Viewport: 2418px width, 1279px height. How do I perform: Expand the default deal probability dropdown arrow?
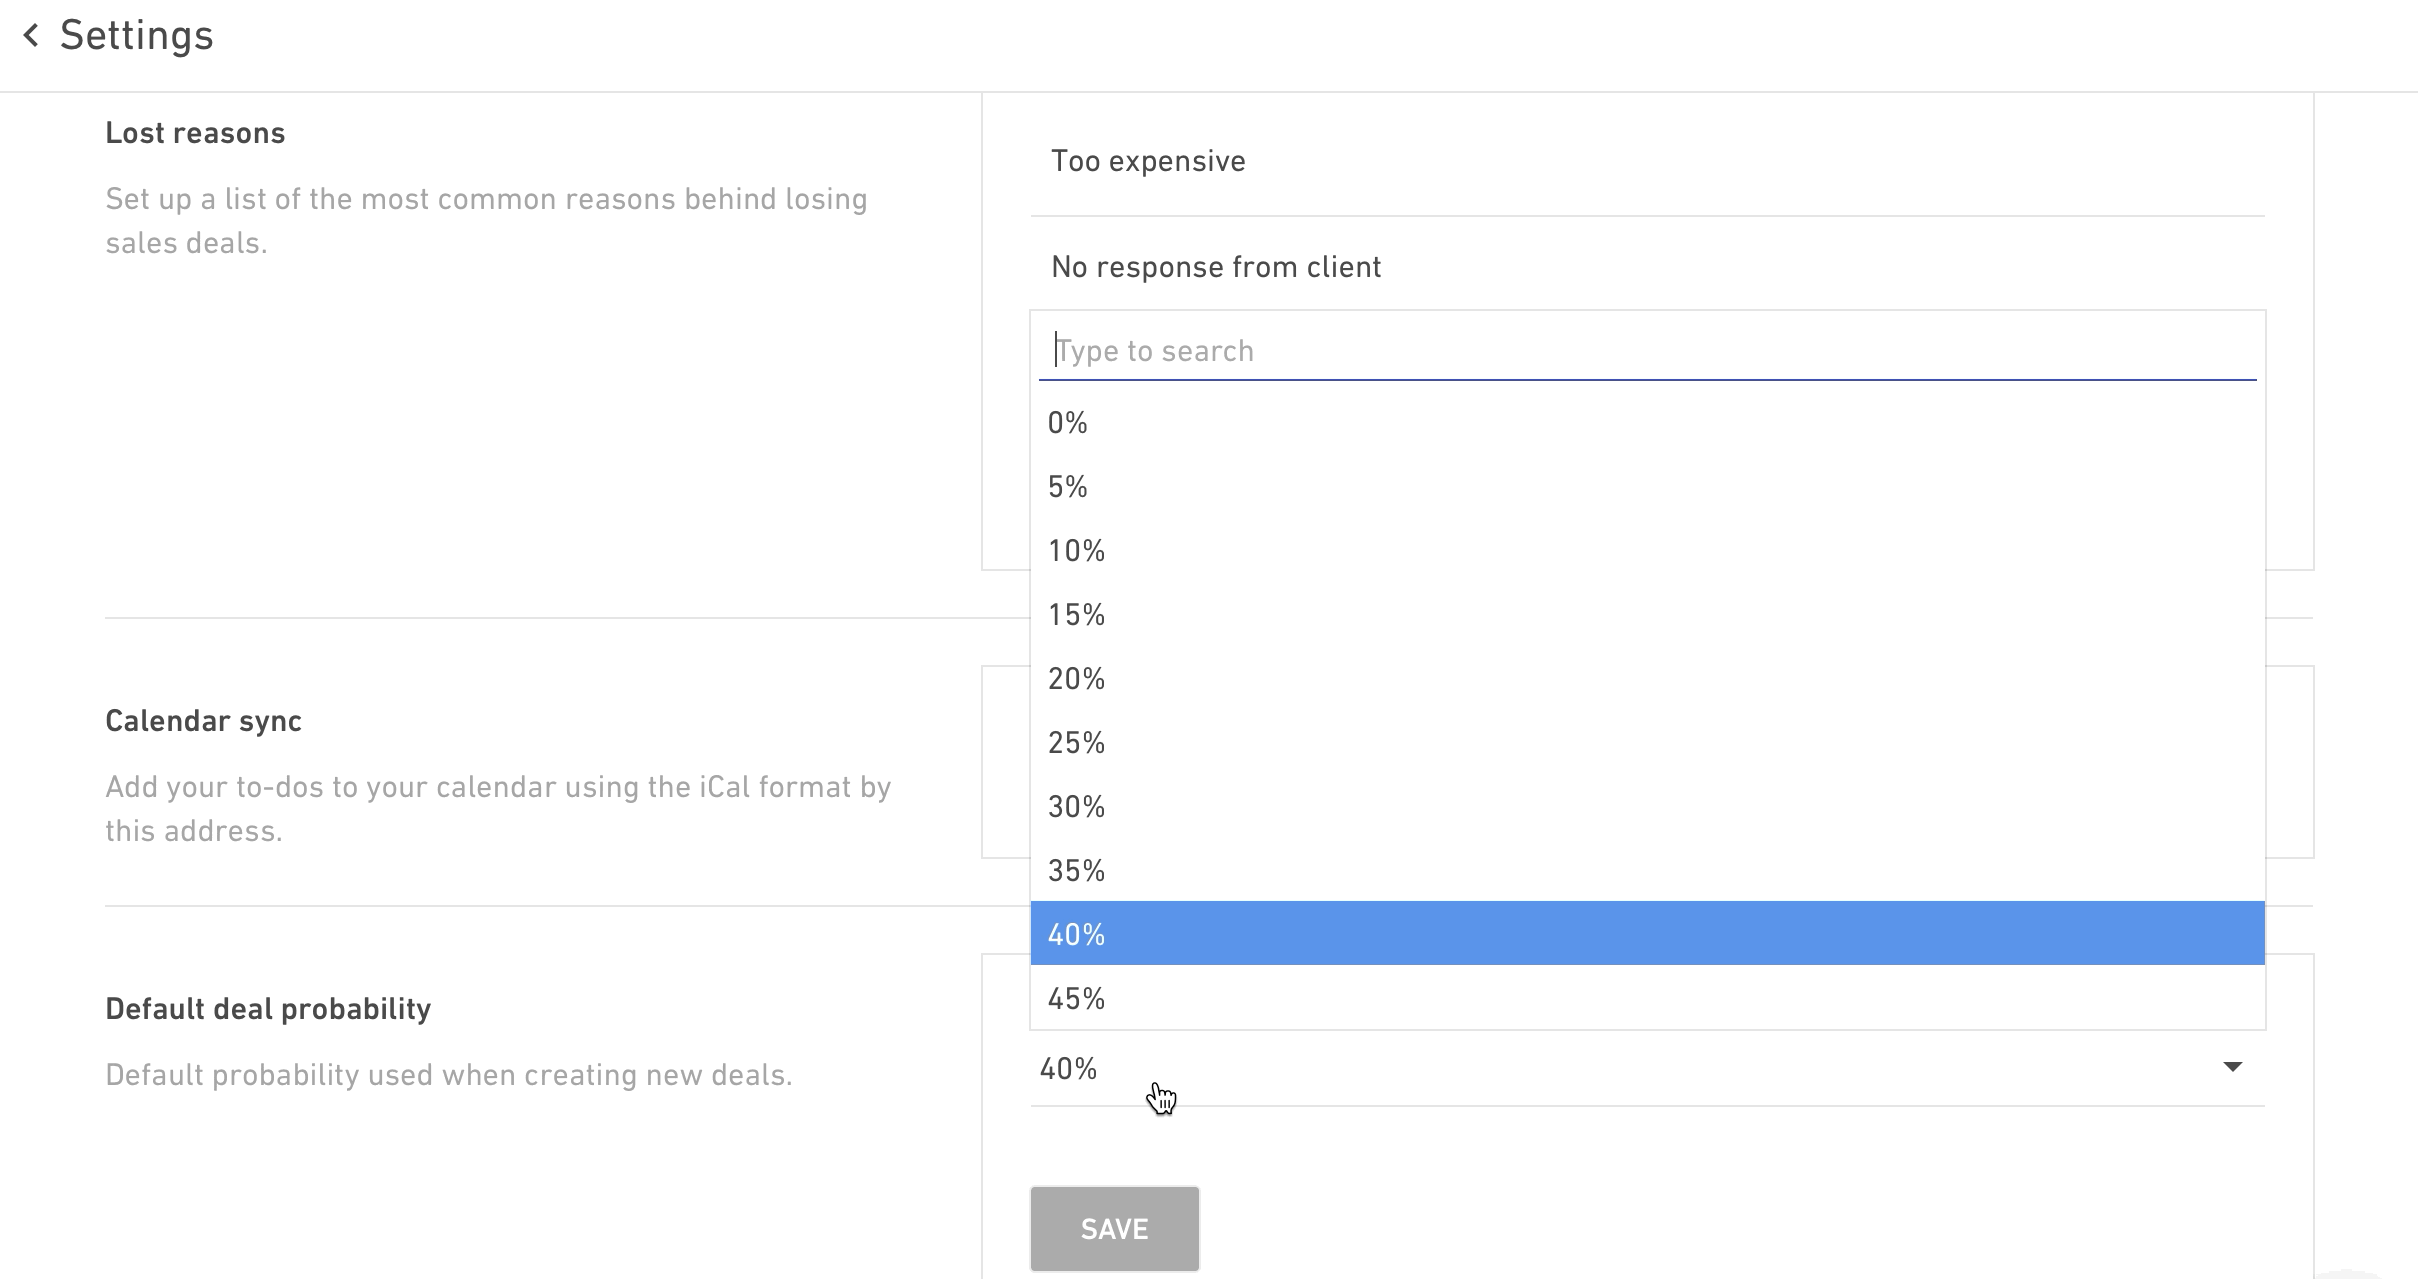coord(2232,1067)
